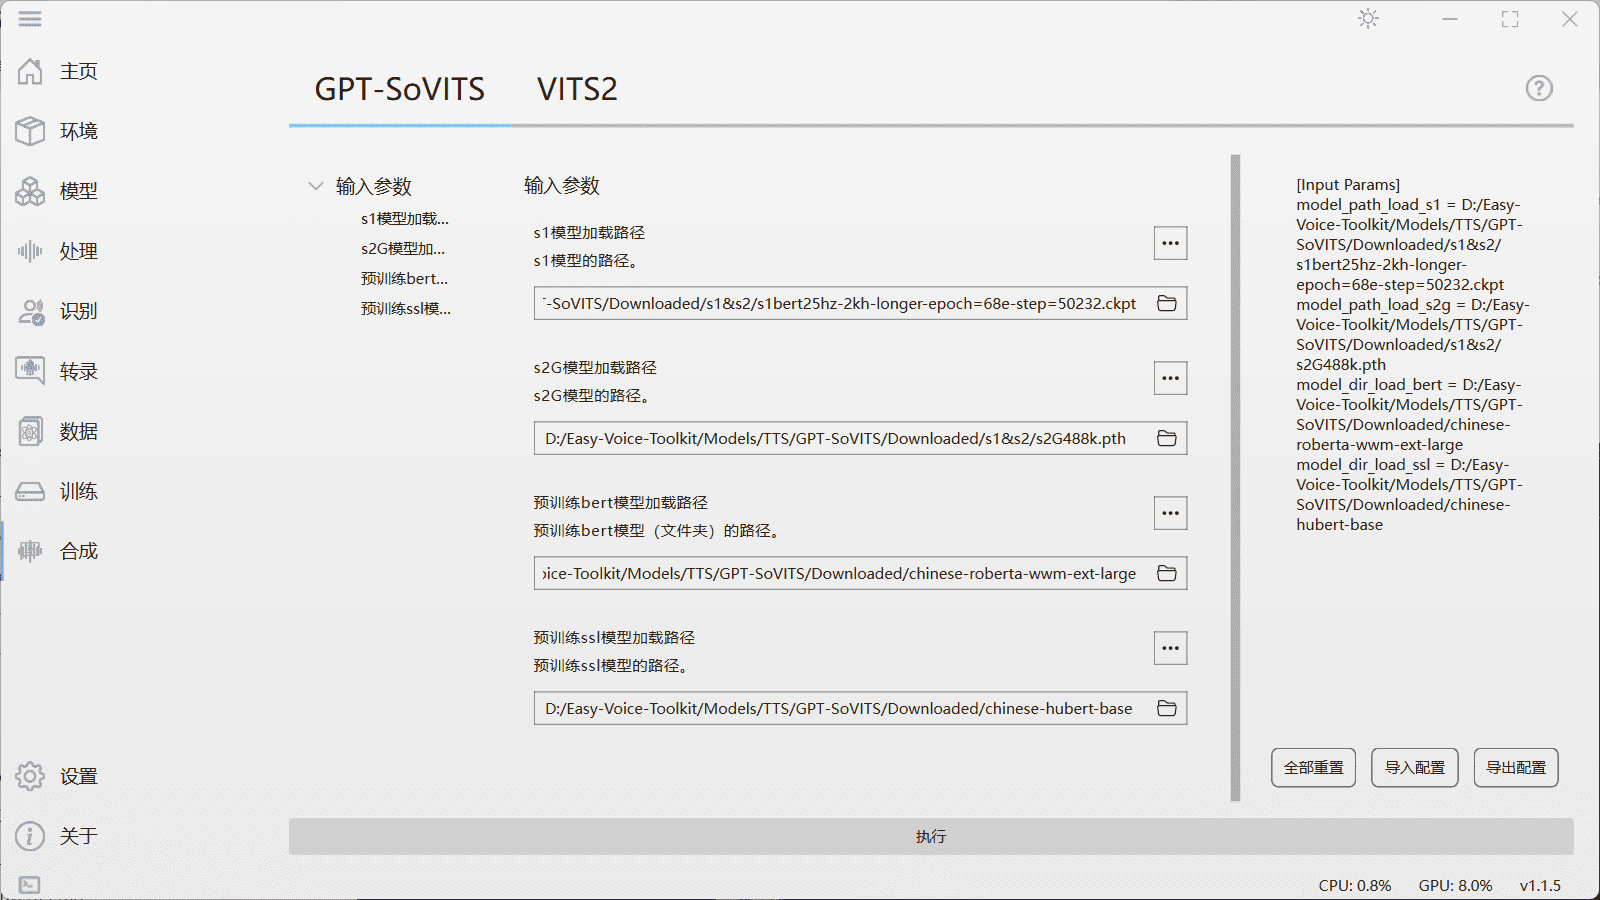Switch to the VITS2 tab
1600x900 pixels.
click(577, 89)
